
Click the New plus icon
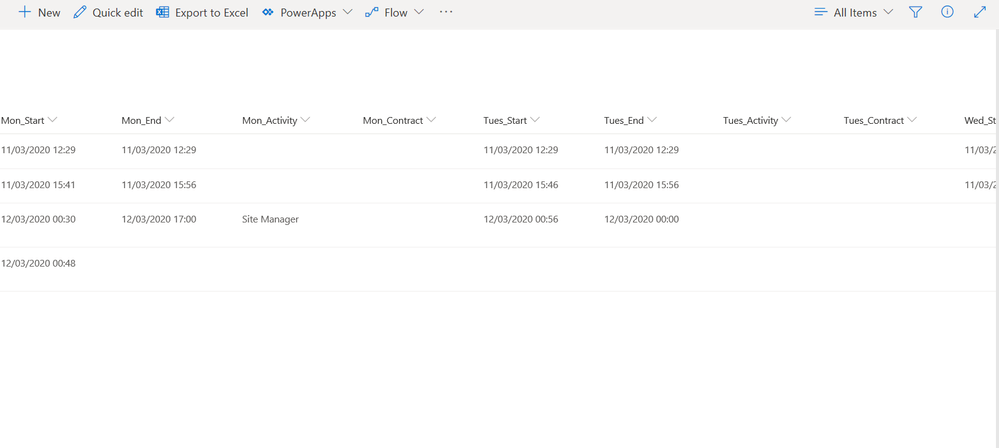click(24, 12)
